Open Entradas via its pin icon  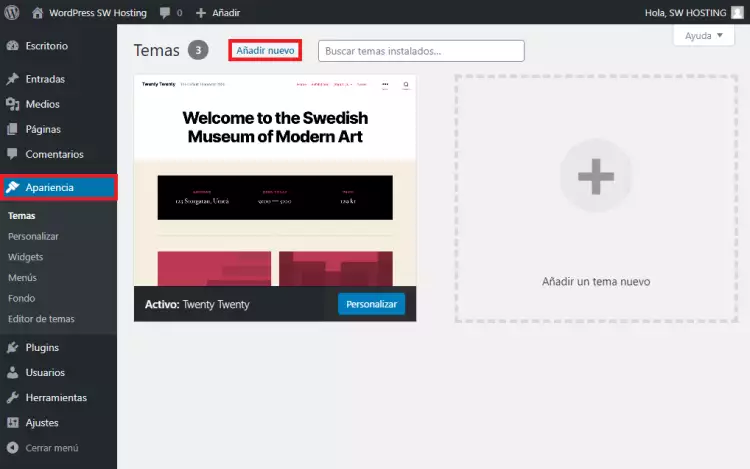coord(13,79)
